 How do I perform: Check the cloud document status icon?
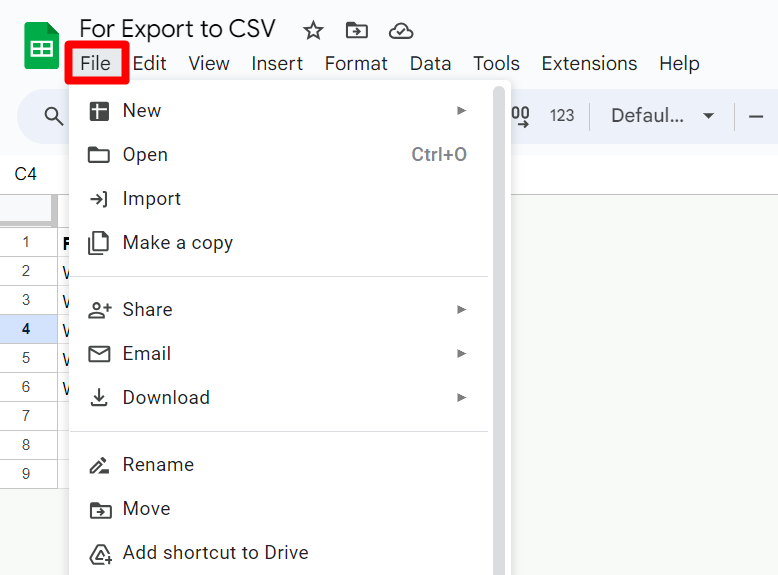click(x=400, y=30)
